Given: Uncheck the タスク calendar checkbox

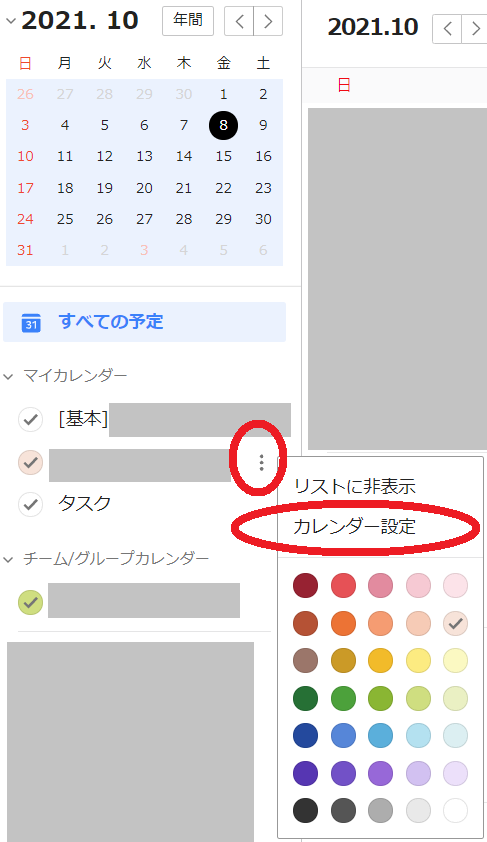Looking at the screenshot, I should (x=31, y=504).
